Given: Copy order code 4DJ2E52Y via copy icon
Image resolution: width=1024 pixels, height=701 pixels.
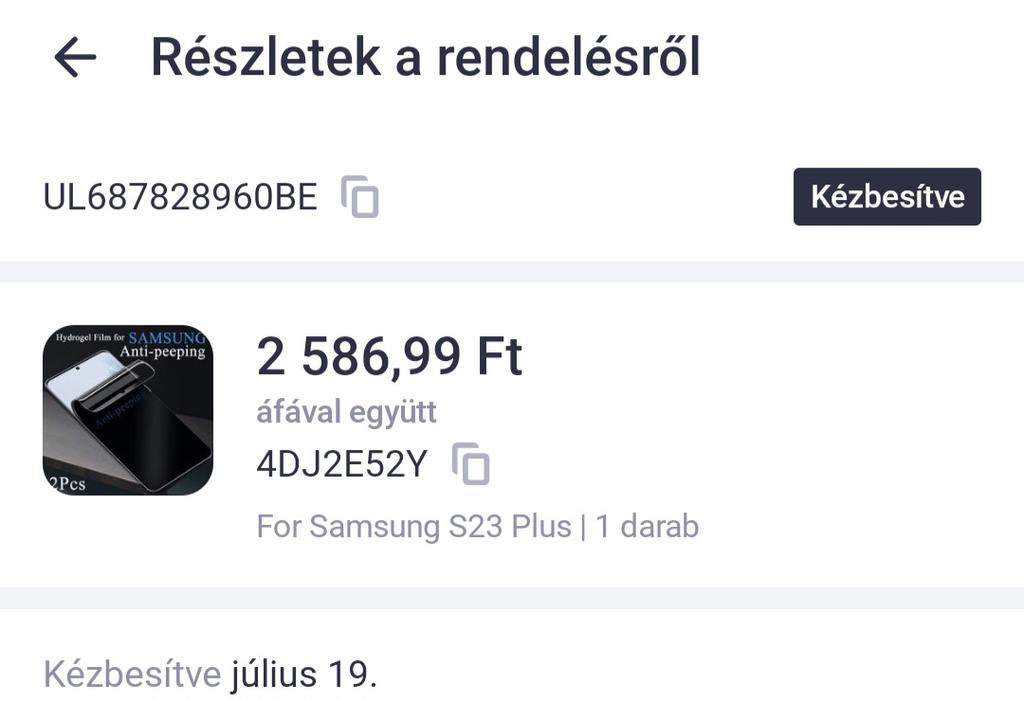Looking at the screenshot, I should (471, 464).
